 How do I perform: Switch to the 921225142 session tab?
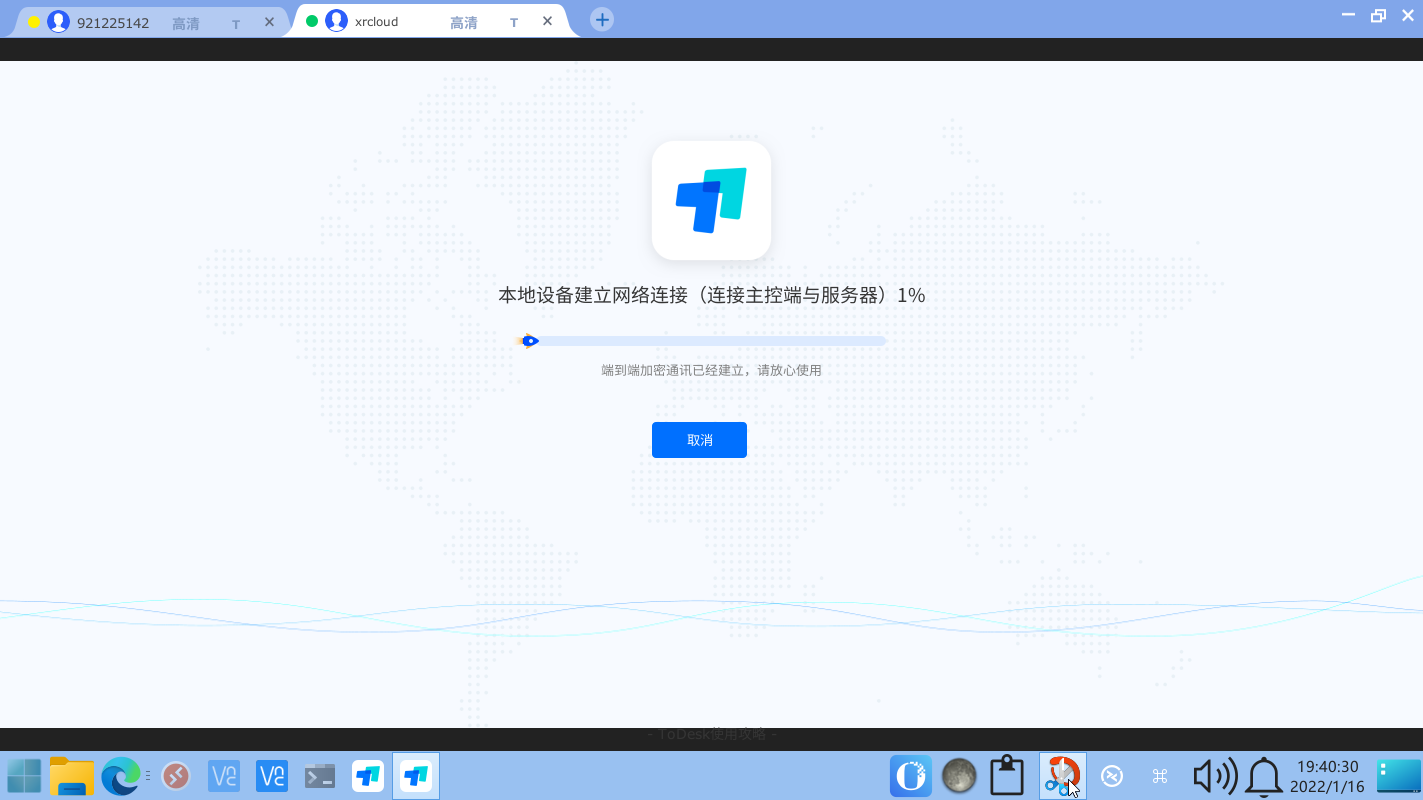tap(112, 23)
